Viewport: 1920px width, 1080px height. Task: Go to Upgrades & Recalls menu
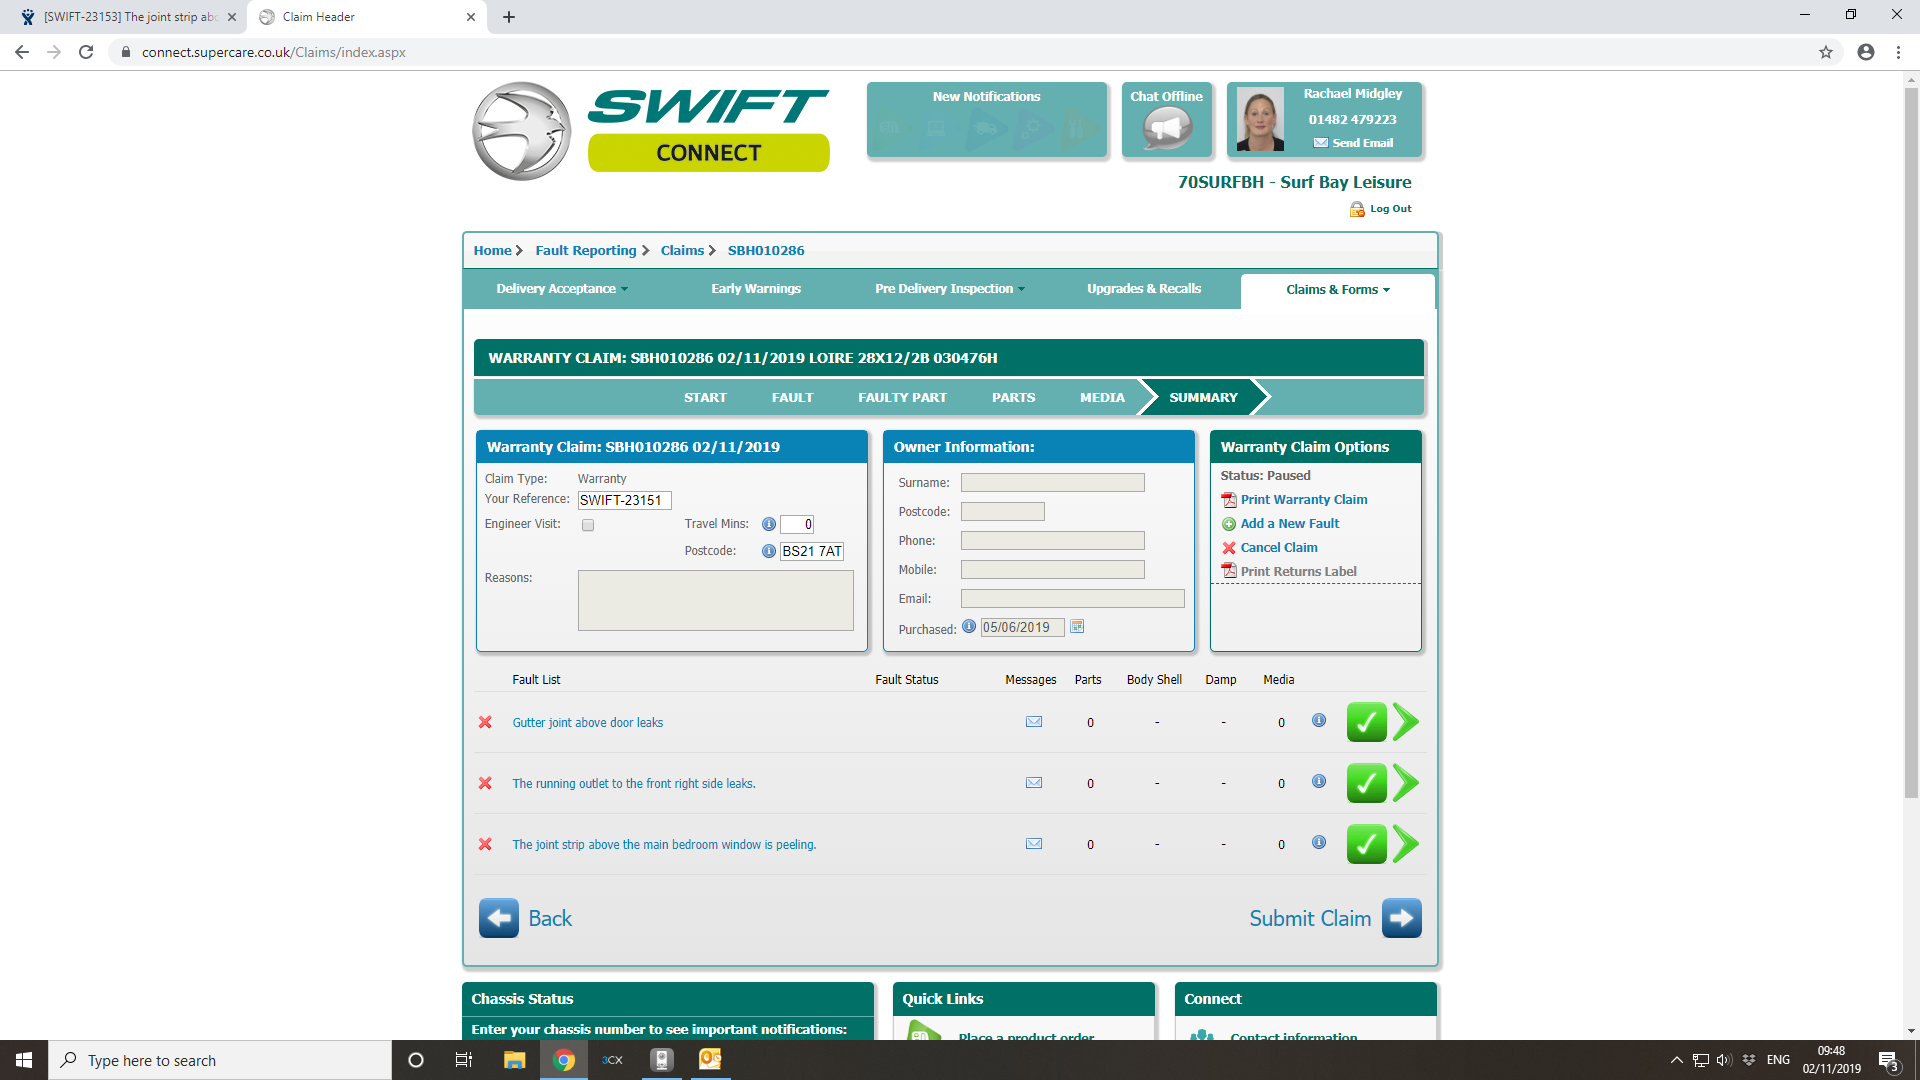(x=1144, y=289)
